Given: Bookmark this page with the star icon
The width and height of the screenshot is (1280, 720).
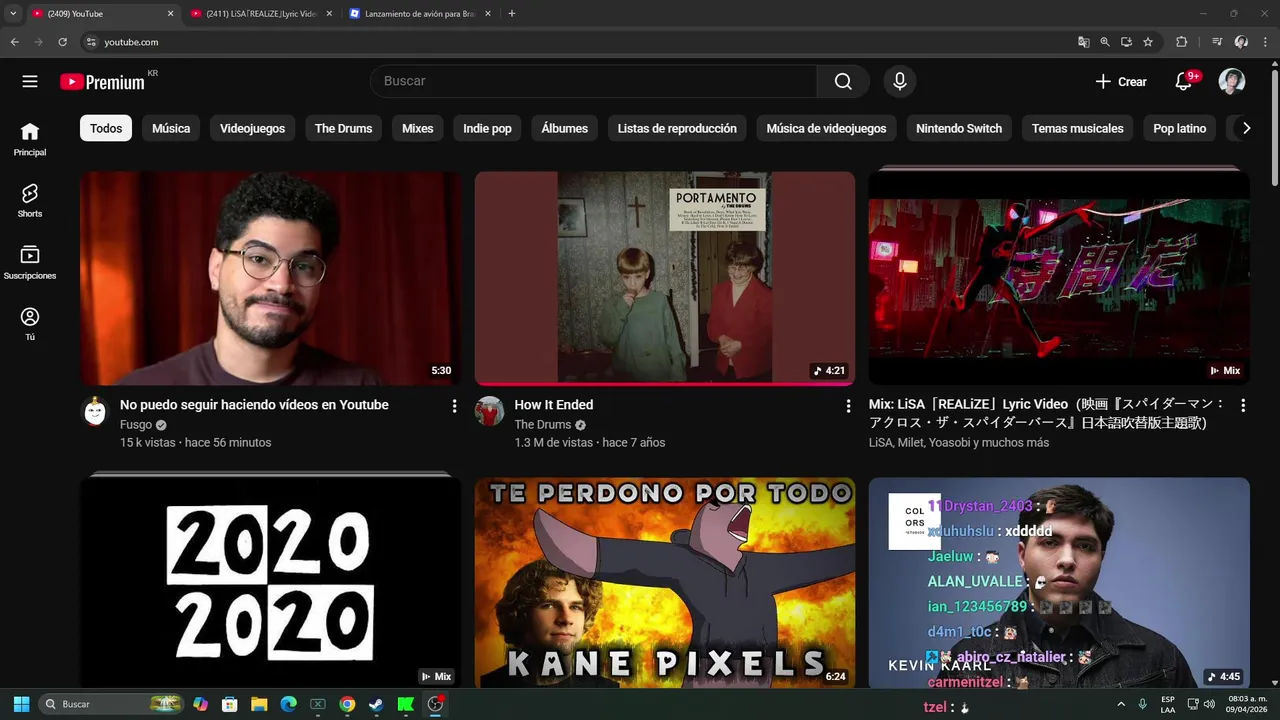Looking at the screenshot, I should pos(1148,42).
